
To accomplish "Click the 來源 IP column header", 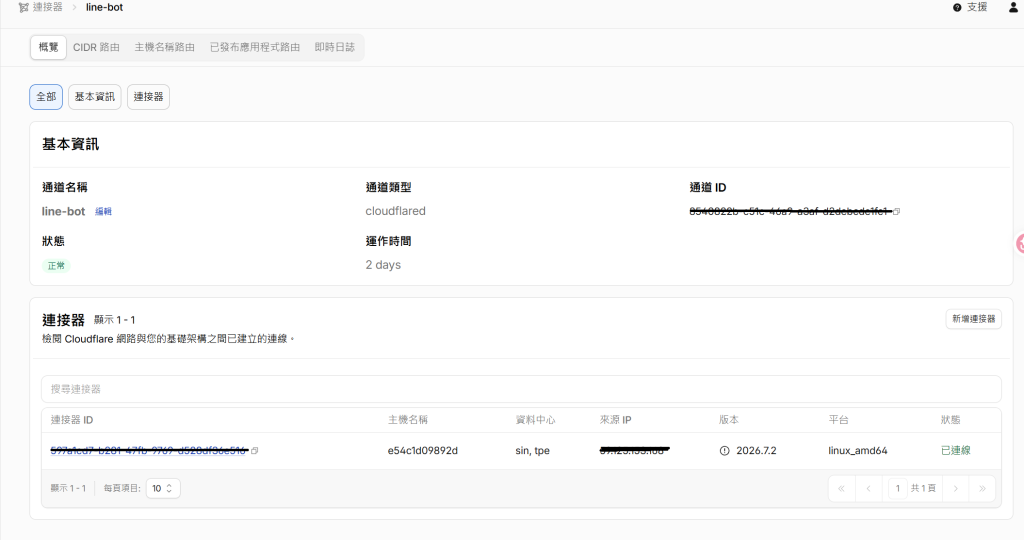I will click(x=615, y=420).
